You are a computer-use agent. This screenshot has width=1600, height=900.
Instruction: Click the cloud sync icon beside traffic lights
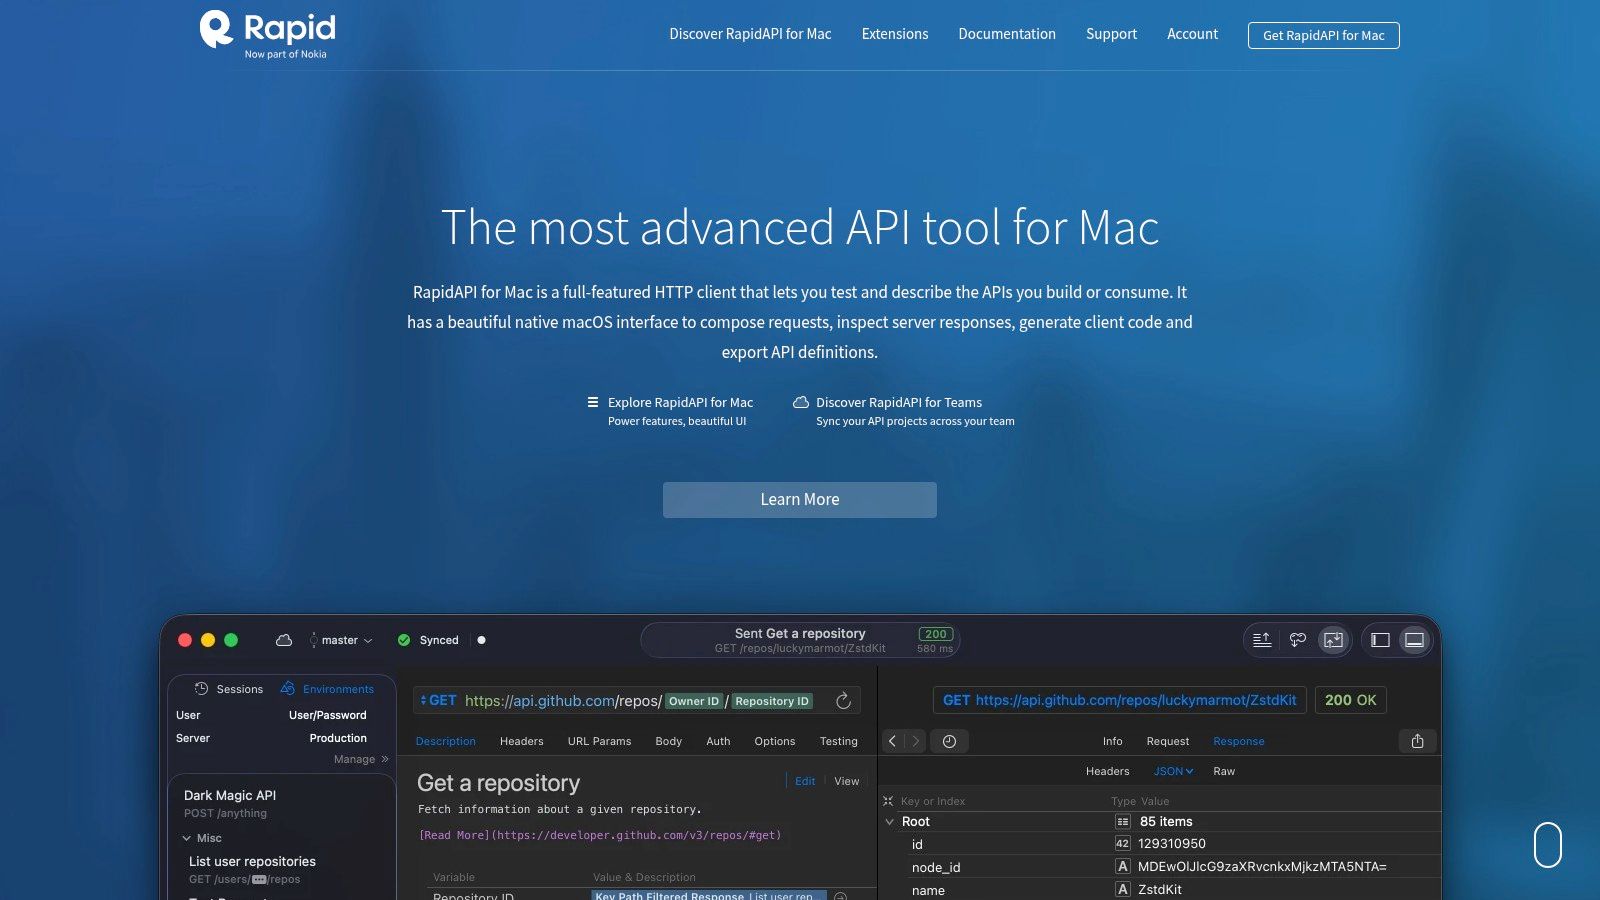click(x=285, y=639)
